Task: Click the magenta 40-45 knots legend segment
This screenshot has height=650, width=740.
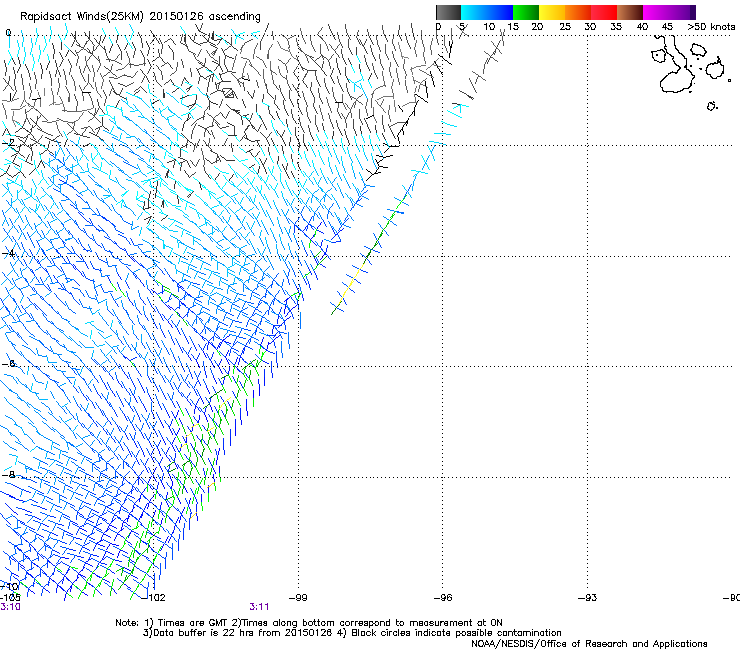Action: 656,12
